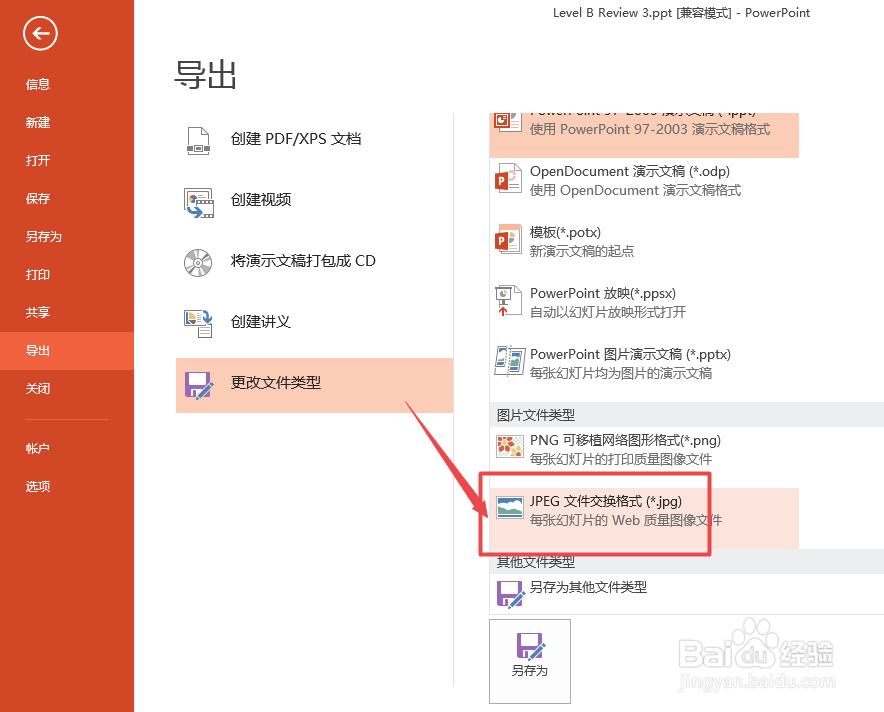Click the 更改文件类型 floppy disk icon
Image resolution: width=884 pixels, height=712 pixels.
coord(199,386)
